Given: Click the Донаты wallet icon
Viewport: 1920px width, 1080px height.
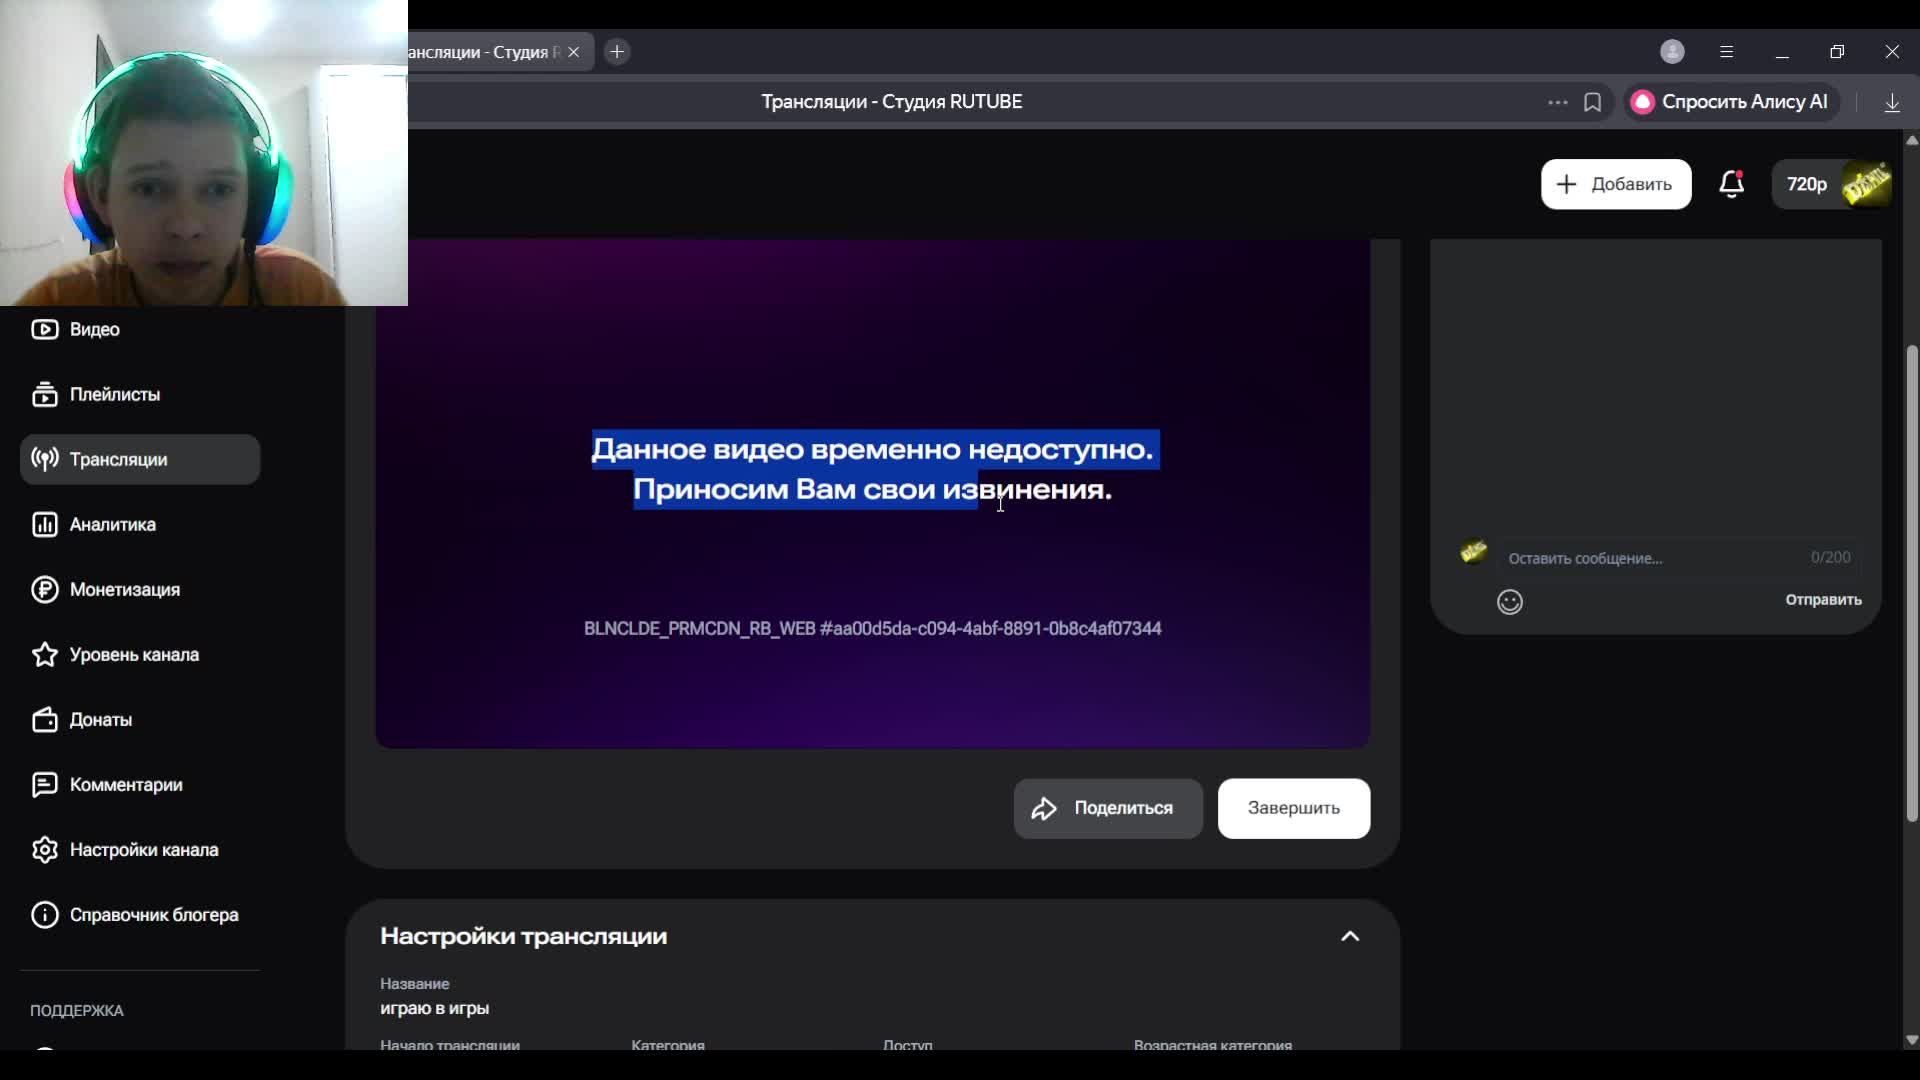Looking at the screenshot, I should [44, 719].
